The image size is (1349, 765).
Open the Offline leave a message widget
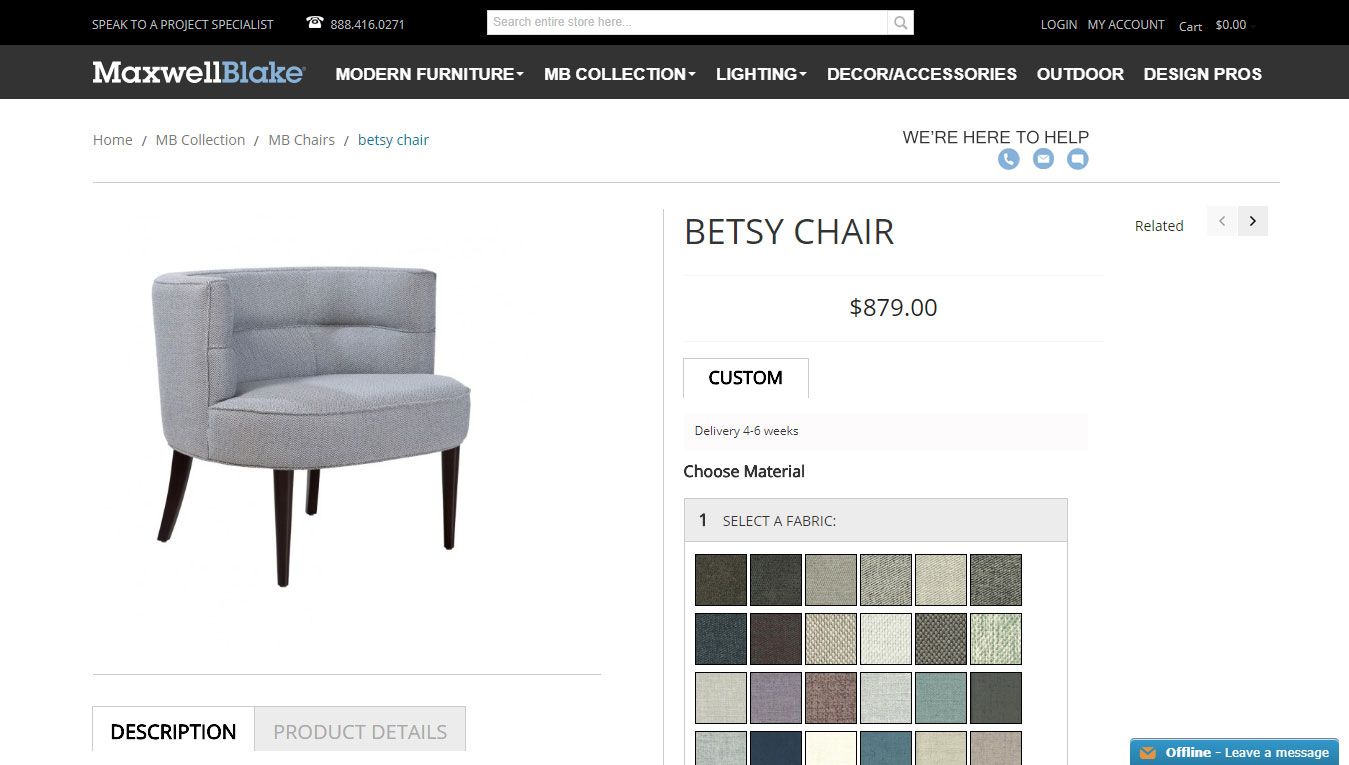[x=1234, y=752]
